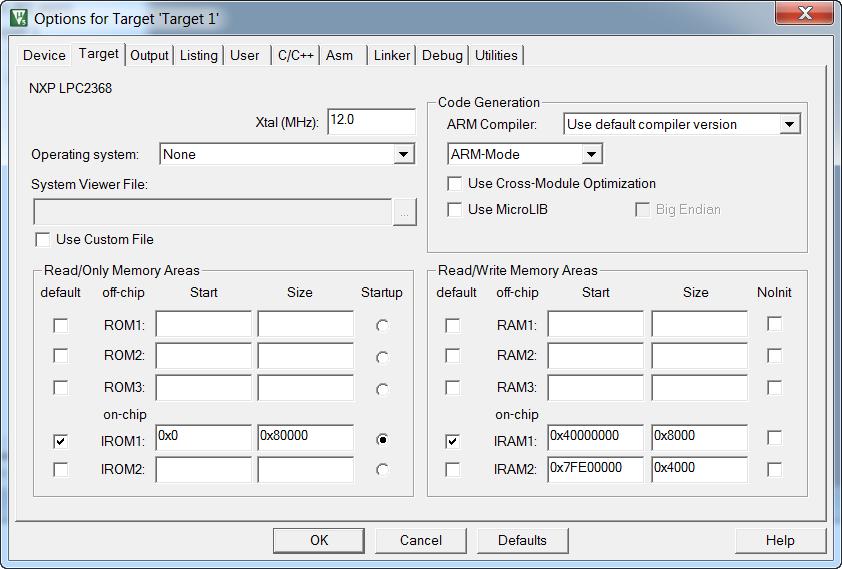The height and width of the screenshot is (569, 842).
Task: Click the IROM2 Start address field
Action: pyautogui.click(x=204, y=470)
